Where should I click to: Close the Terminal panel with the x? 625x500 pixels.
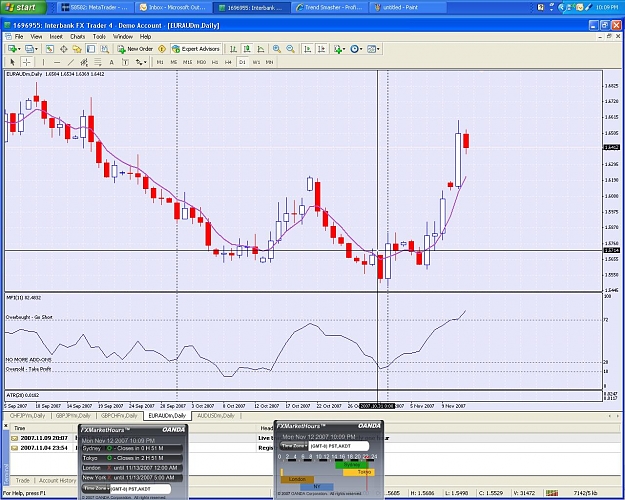tap(6, 426)
